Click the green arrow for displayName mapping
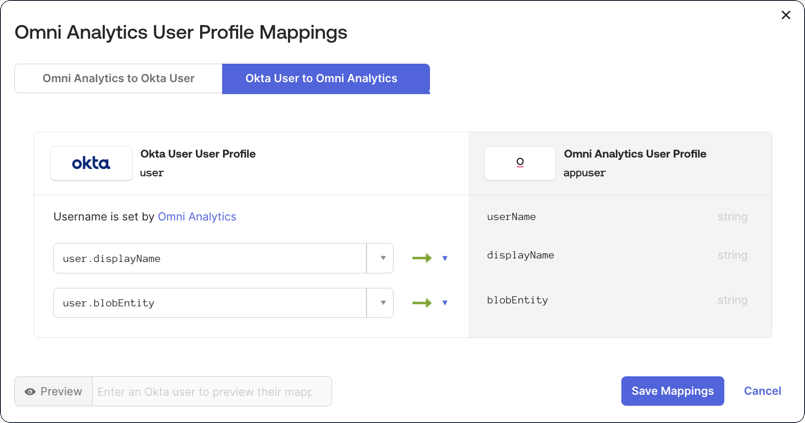The image size is (805, 423). [422, 258]
